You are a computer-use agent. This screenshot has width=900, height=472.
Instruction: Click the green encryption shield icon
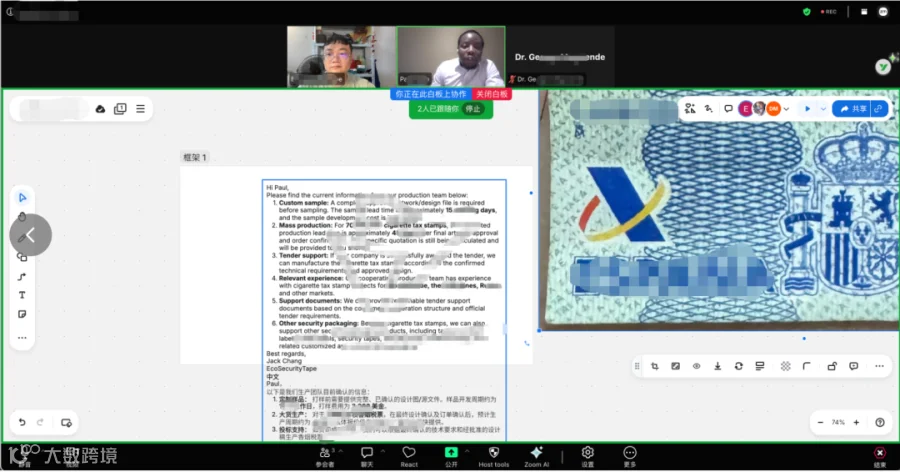[807, 11]
